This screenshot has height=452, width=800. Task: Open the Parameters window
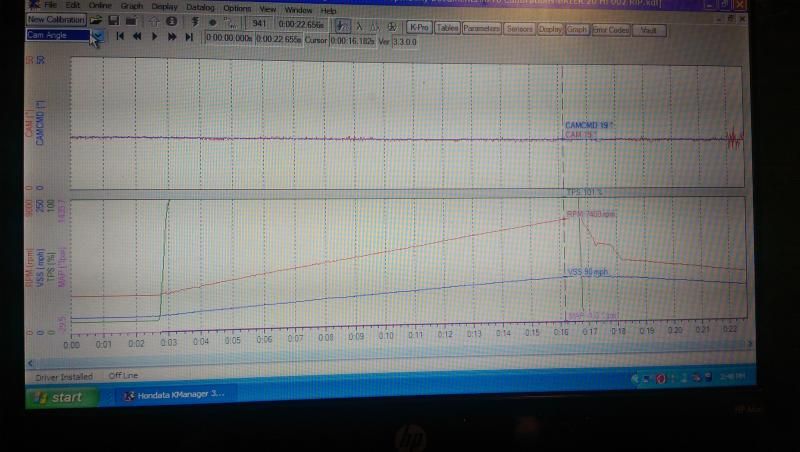(x=482, y=29)
